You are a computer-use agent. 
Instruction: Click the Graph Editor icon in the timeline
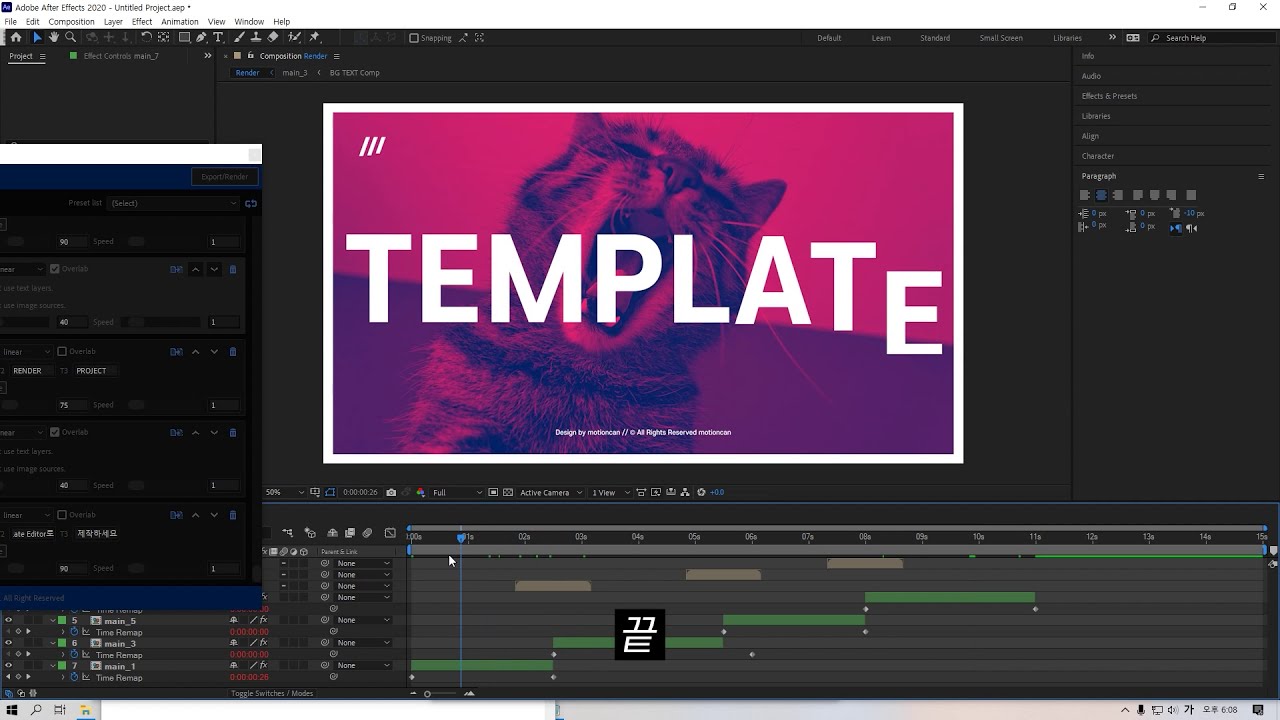pos(390,533)
